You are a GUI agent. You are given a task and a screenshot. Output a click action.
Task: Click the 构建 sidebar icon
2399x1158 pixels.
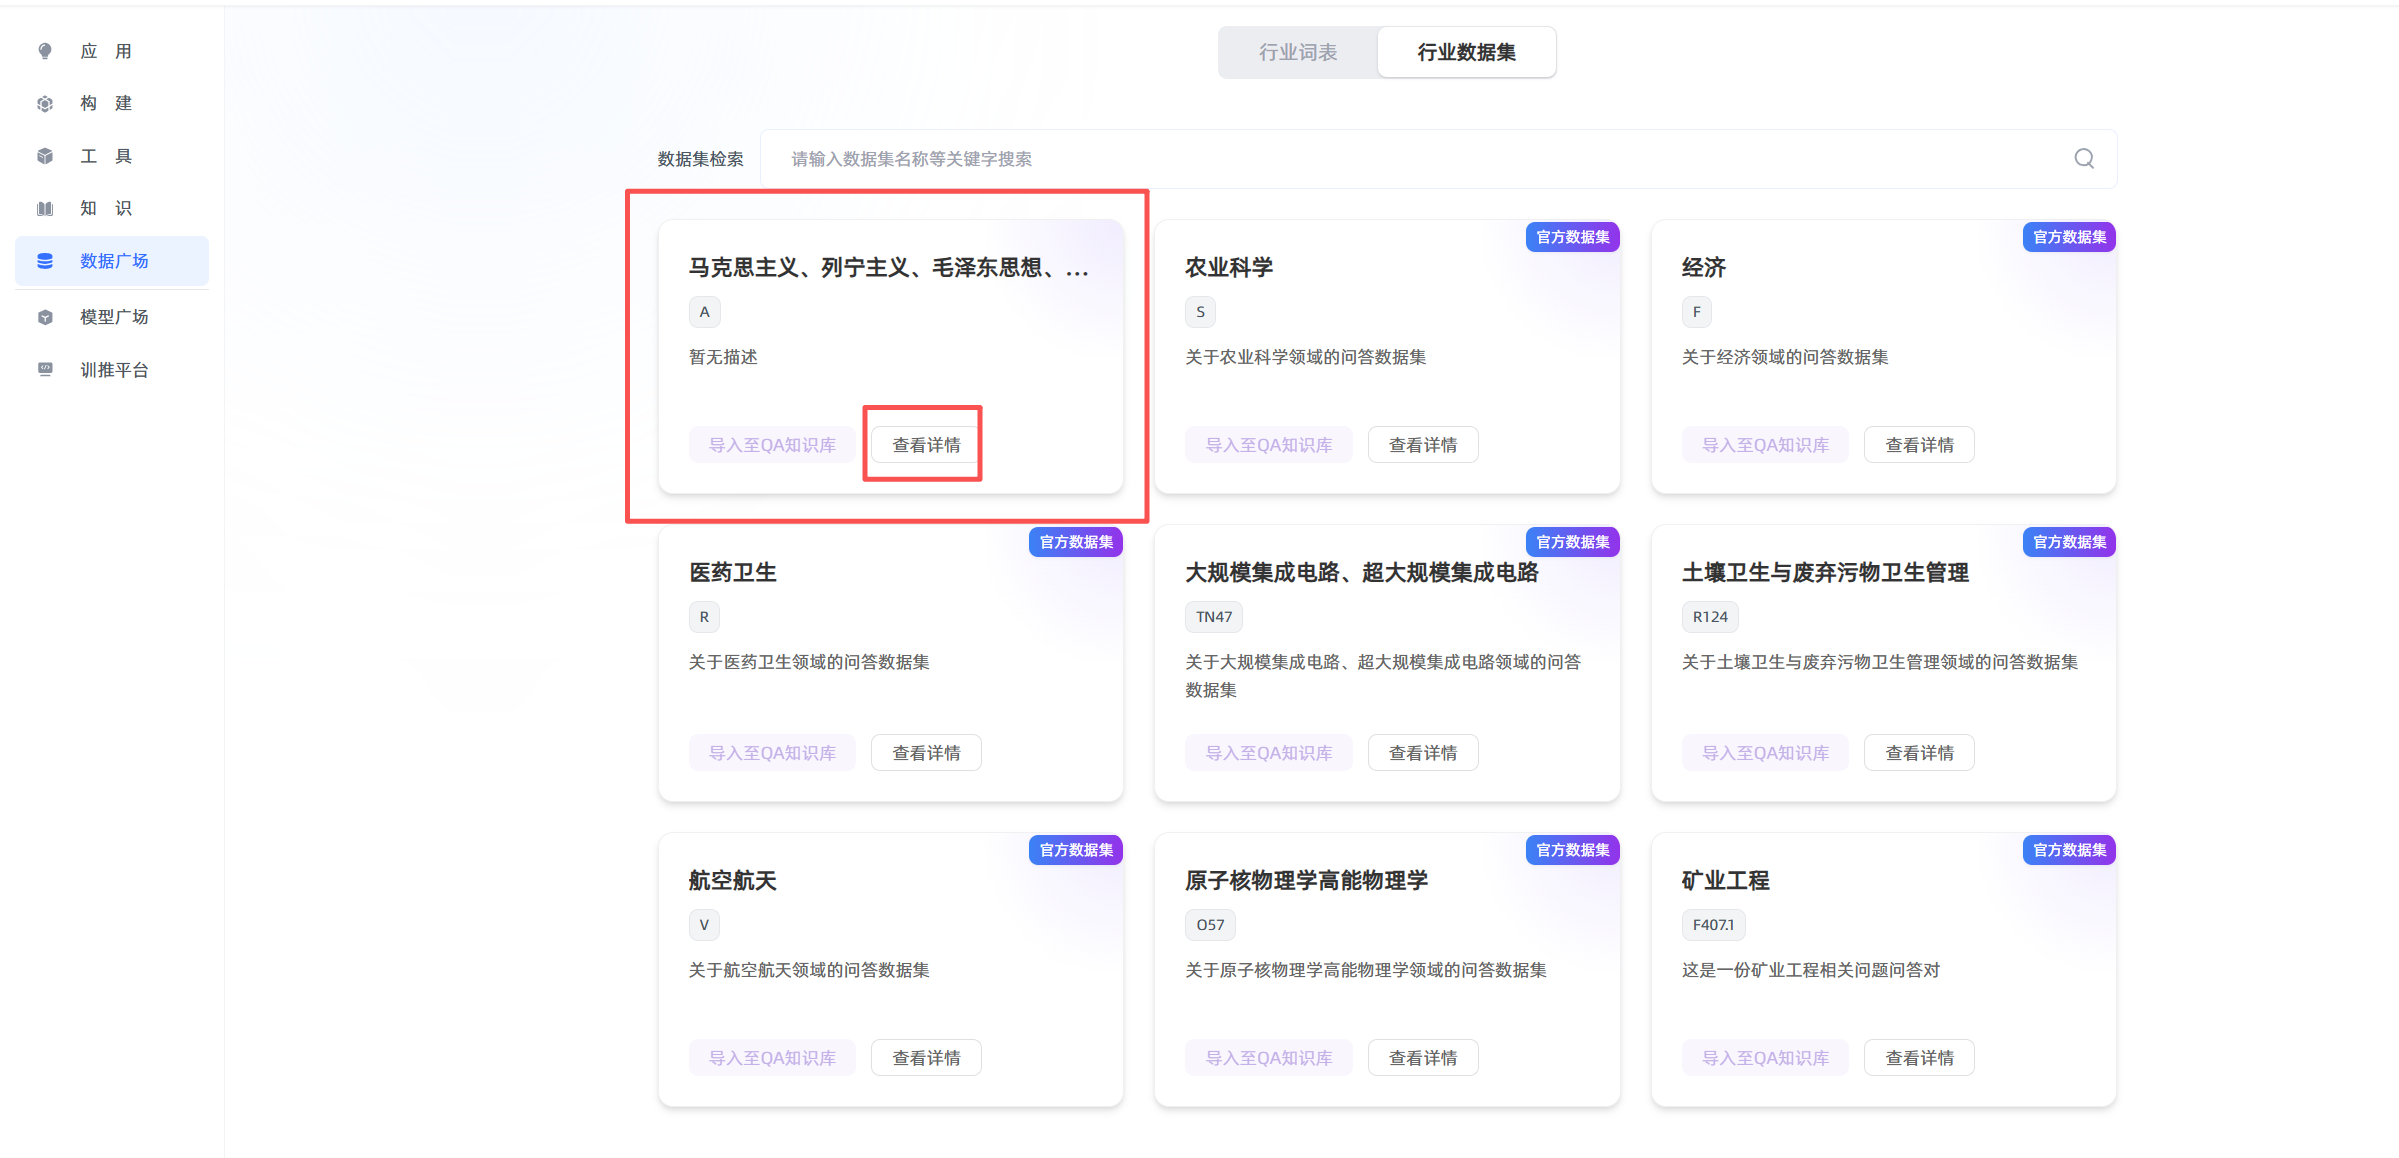click(45, 104)
